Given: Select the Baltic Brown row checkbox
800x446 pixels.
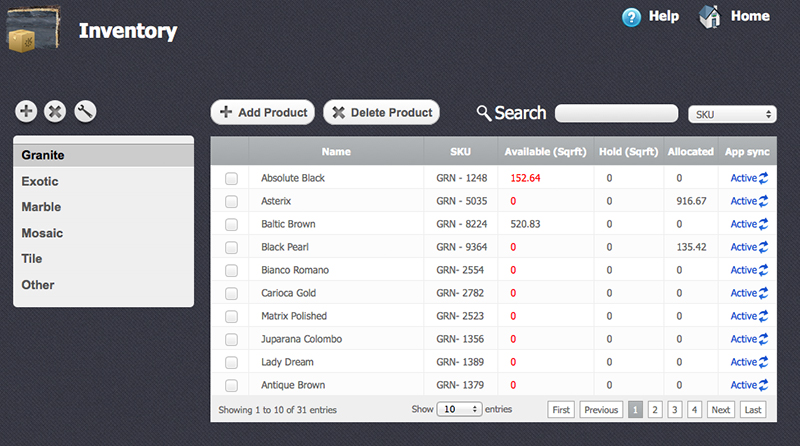Looking at the screenshot, I should click(x=231, y=224).
